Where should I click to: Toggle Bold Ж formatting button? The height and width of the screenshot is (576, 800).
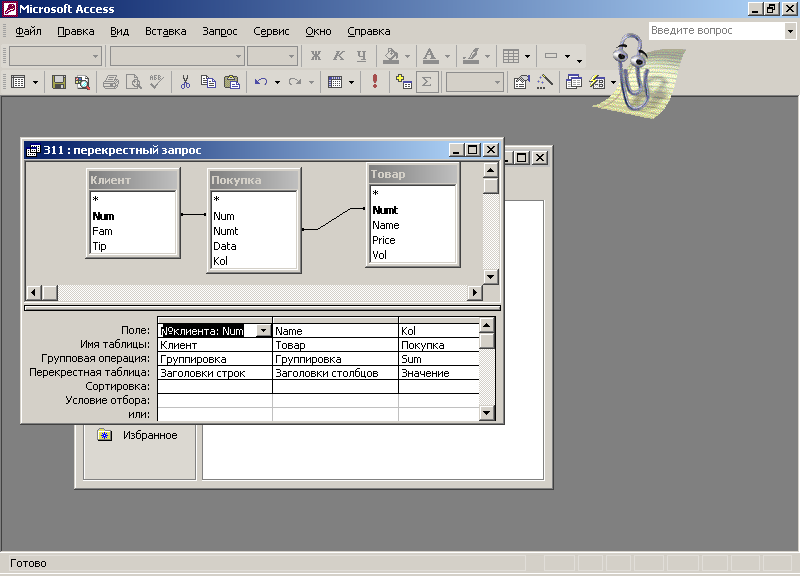pyautogui.click(x=316, y=56)
